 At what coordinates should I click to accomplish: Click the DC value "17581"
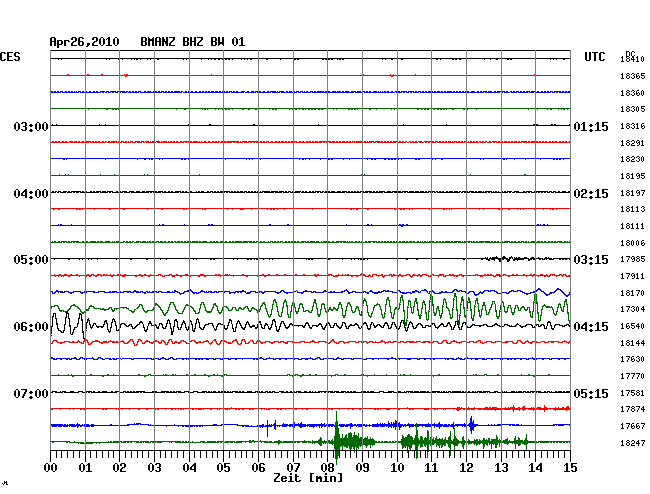tap(633, 393)
